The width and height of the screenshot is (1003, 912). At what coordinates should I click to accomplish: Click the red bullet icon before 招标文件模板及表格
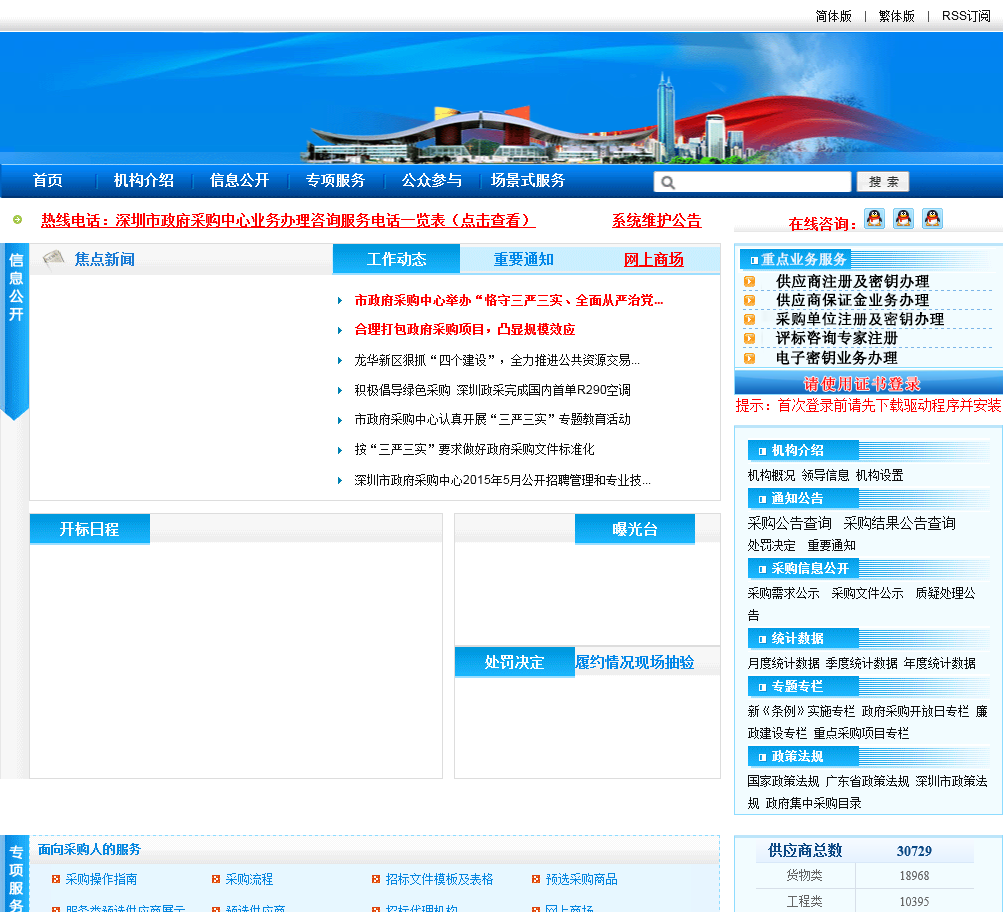click(375, 879)
